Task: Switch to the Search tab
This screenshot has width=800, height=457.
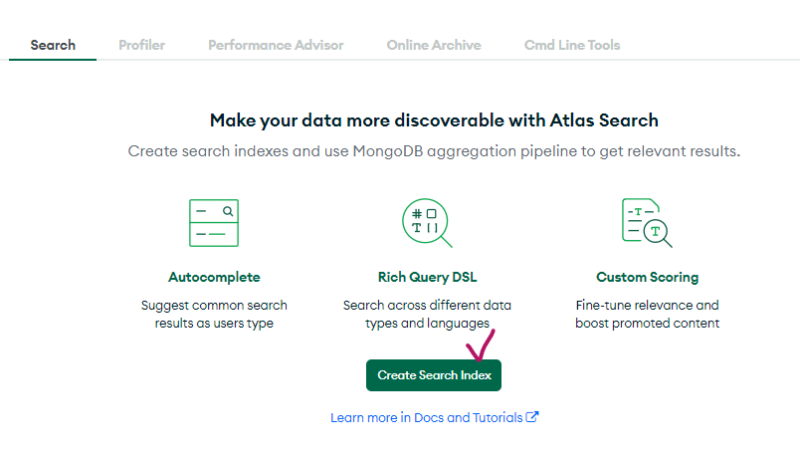Action: tap(53, 45)
